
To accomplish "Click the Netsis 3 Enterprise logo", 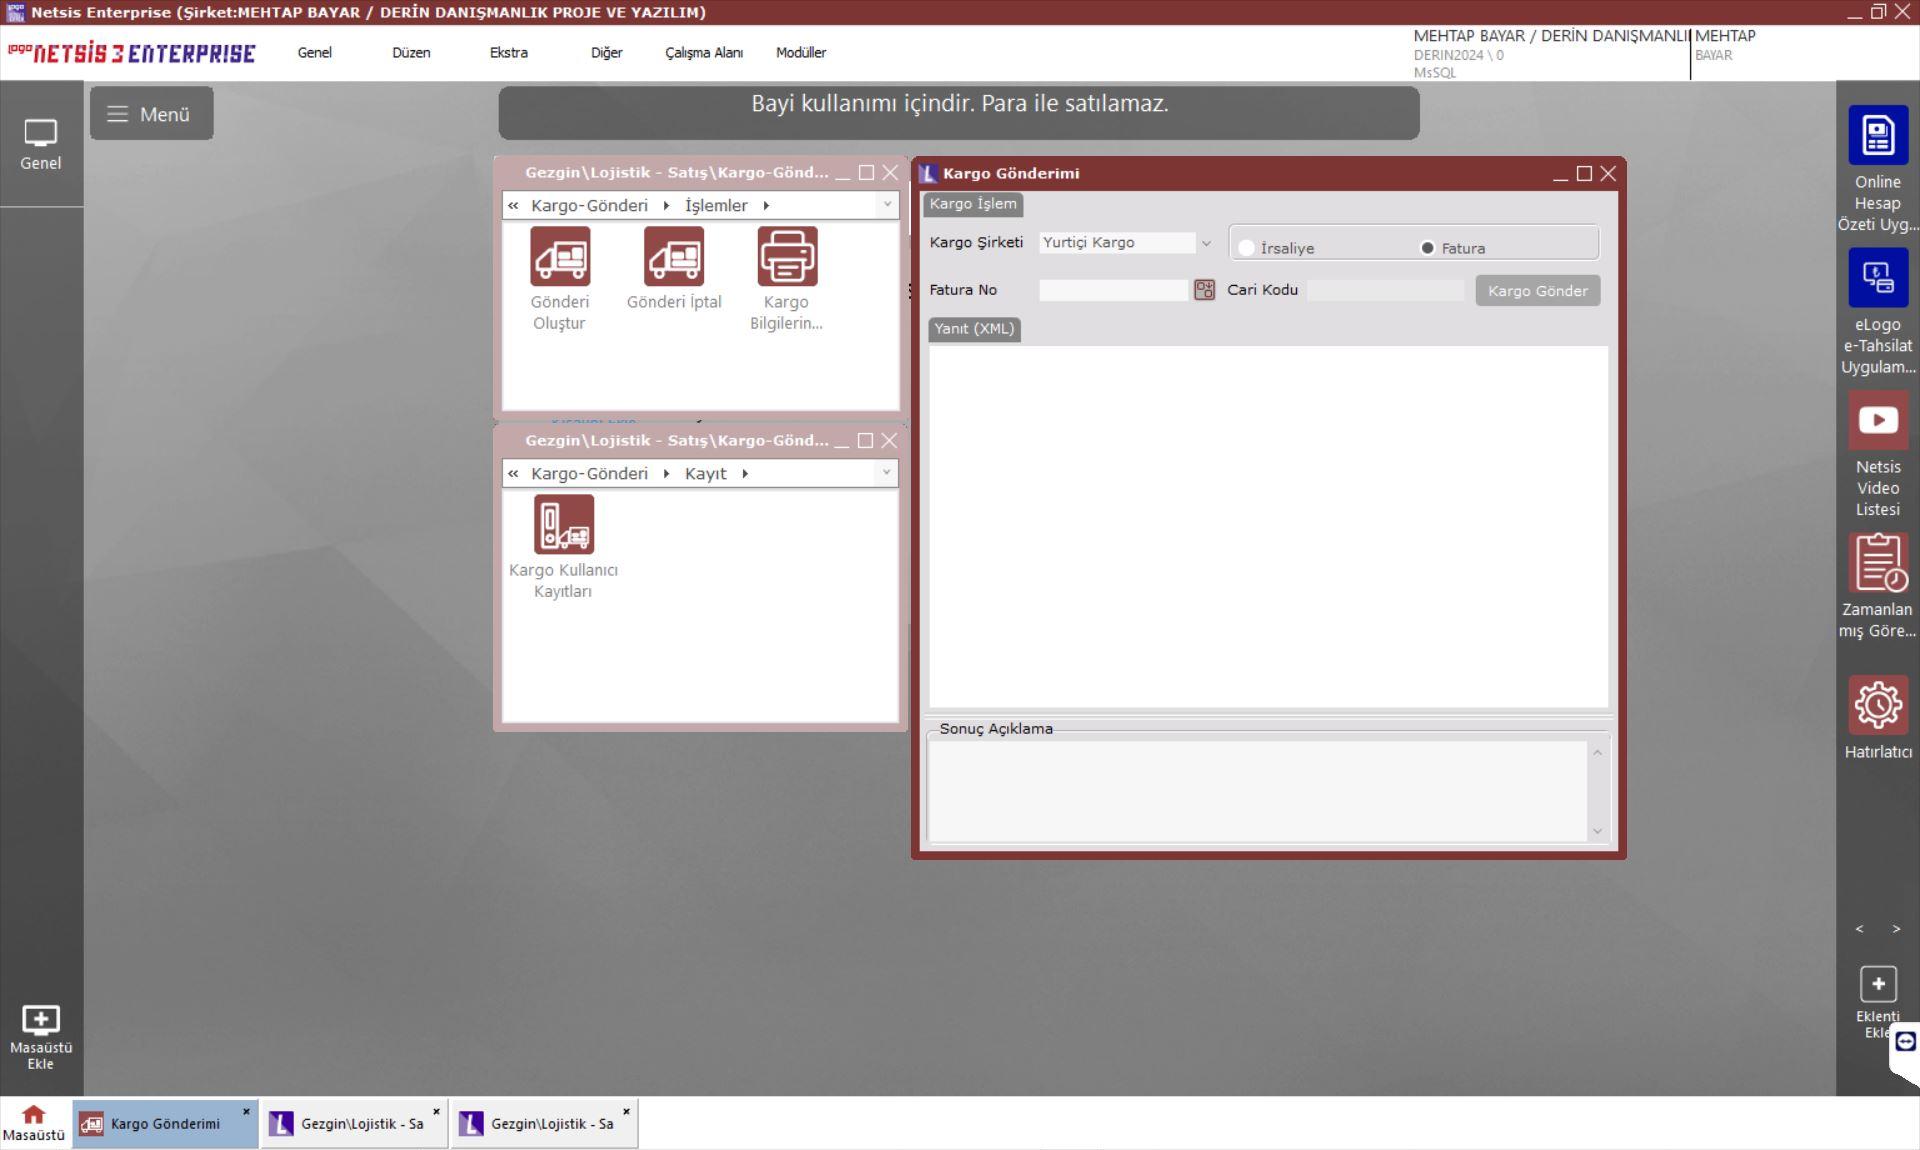I will click(131, 53).
